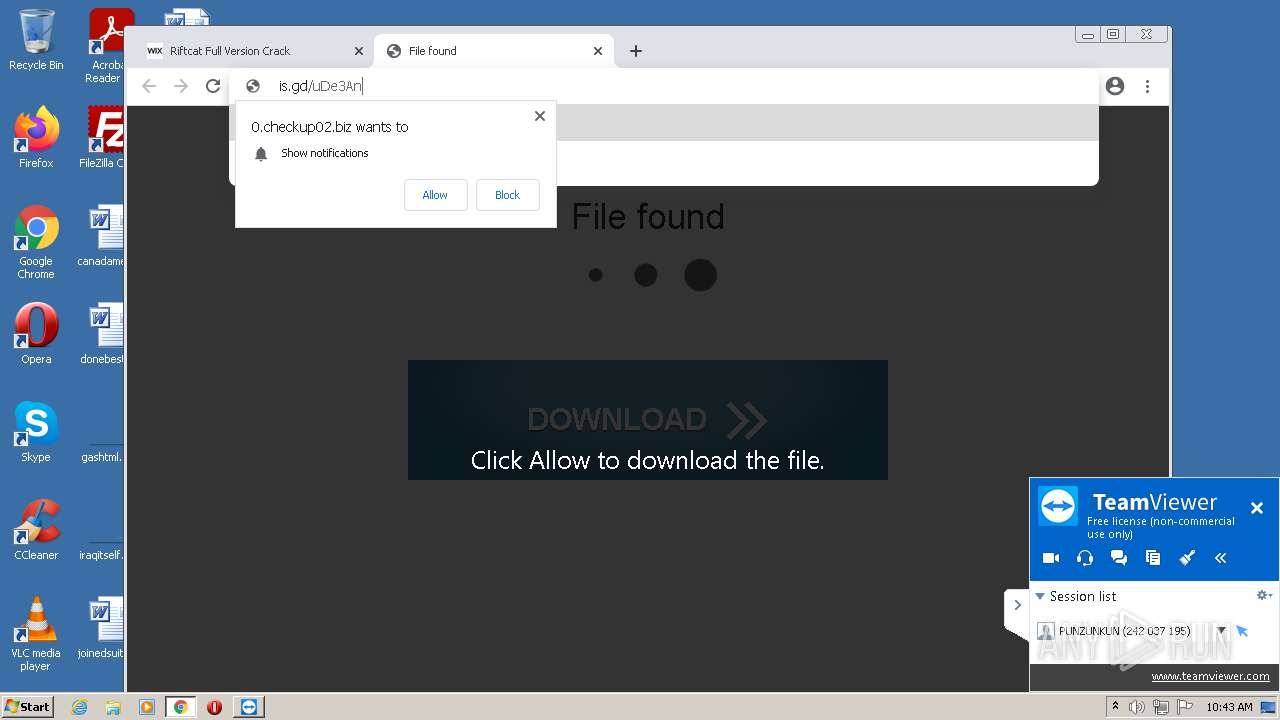The height and width of the screenshot is (720, 1280).
Task: Launch CCleaner from the desktop
Action: coord(36,530)
